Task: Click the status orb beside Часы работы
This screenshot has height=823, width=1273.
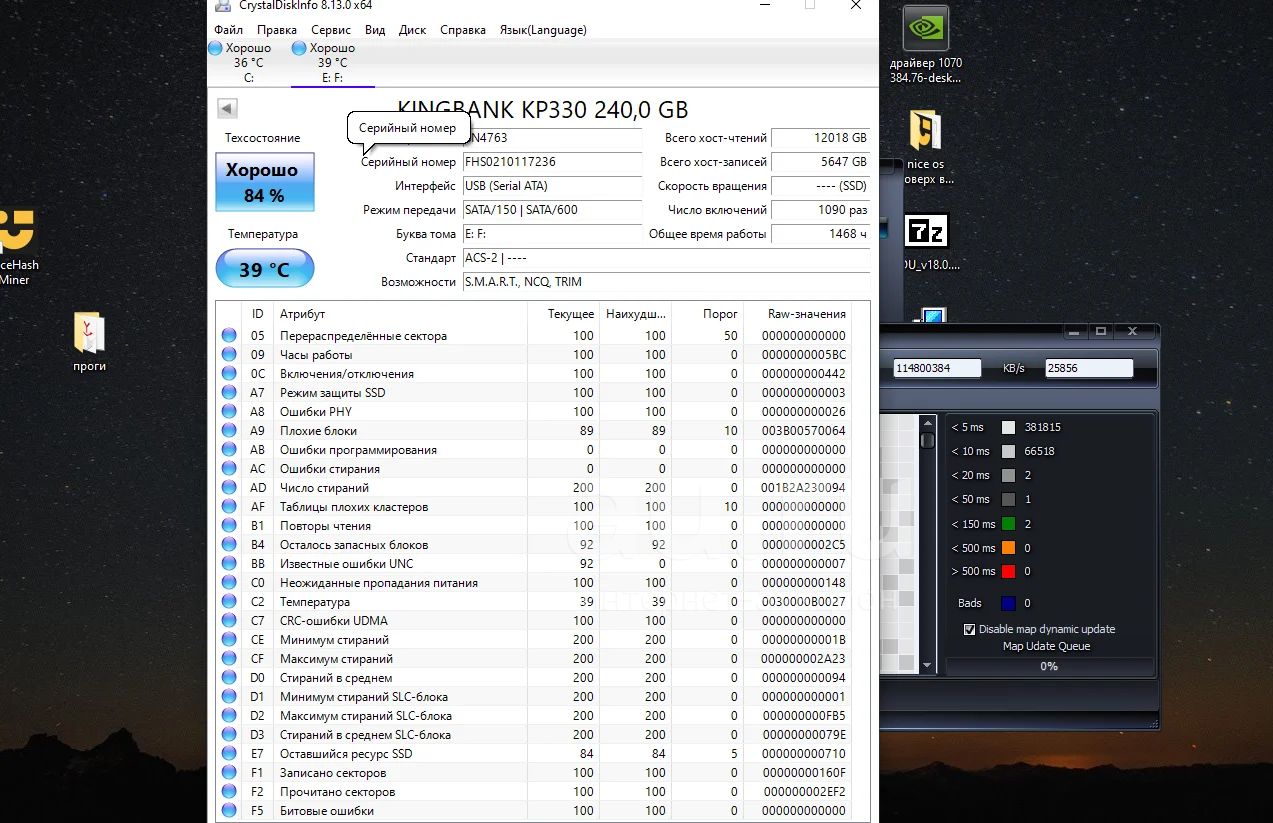Action: 230,355
